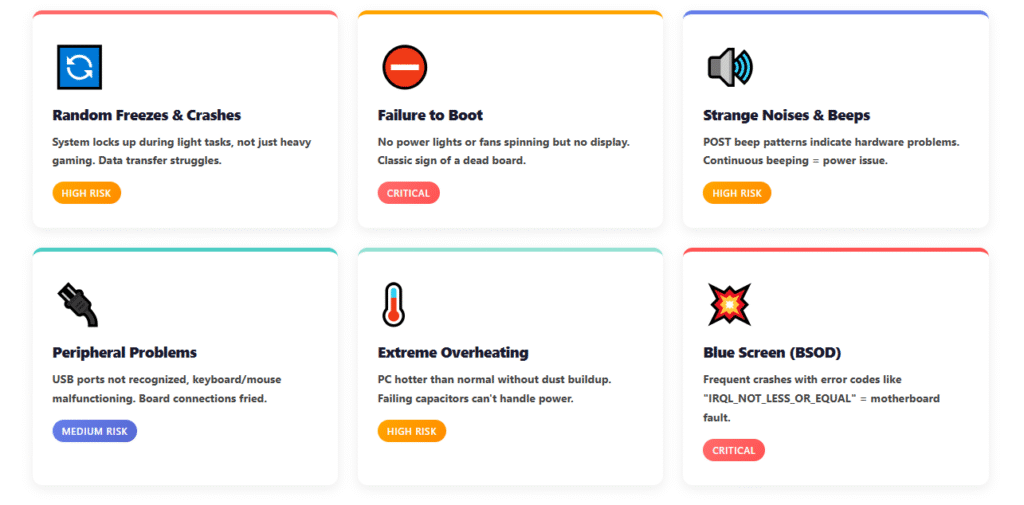The width and height of the screenshot is (1024, 505).
Task: Click Critical badge under Failure to Boot
Action: [408, 193]
